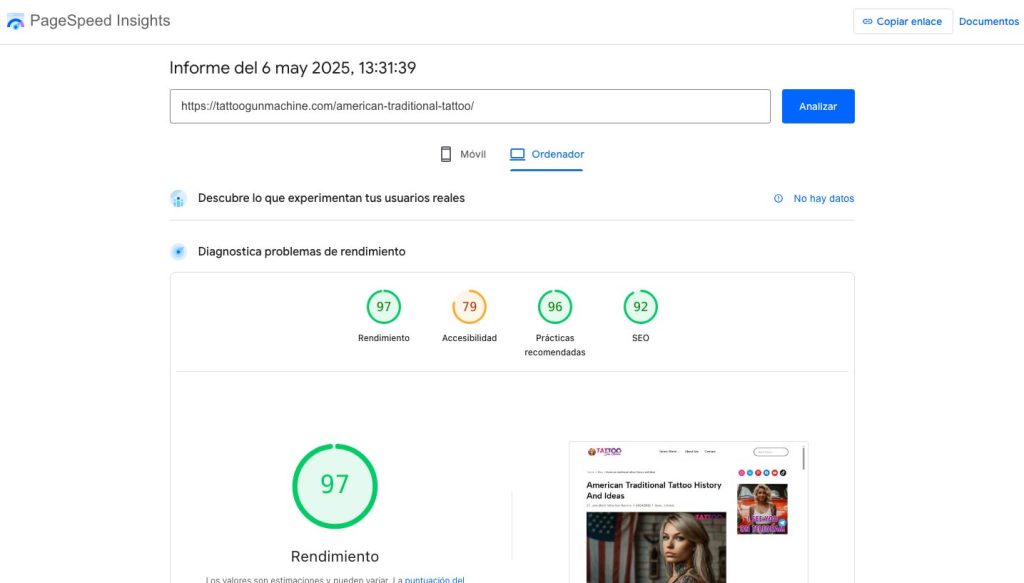The width and height of the screenshot is (1024, 583).
Task: Click the URL input field
Action: click(470, 106)
